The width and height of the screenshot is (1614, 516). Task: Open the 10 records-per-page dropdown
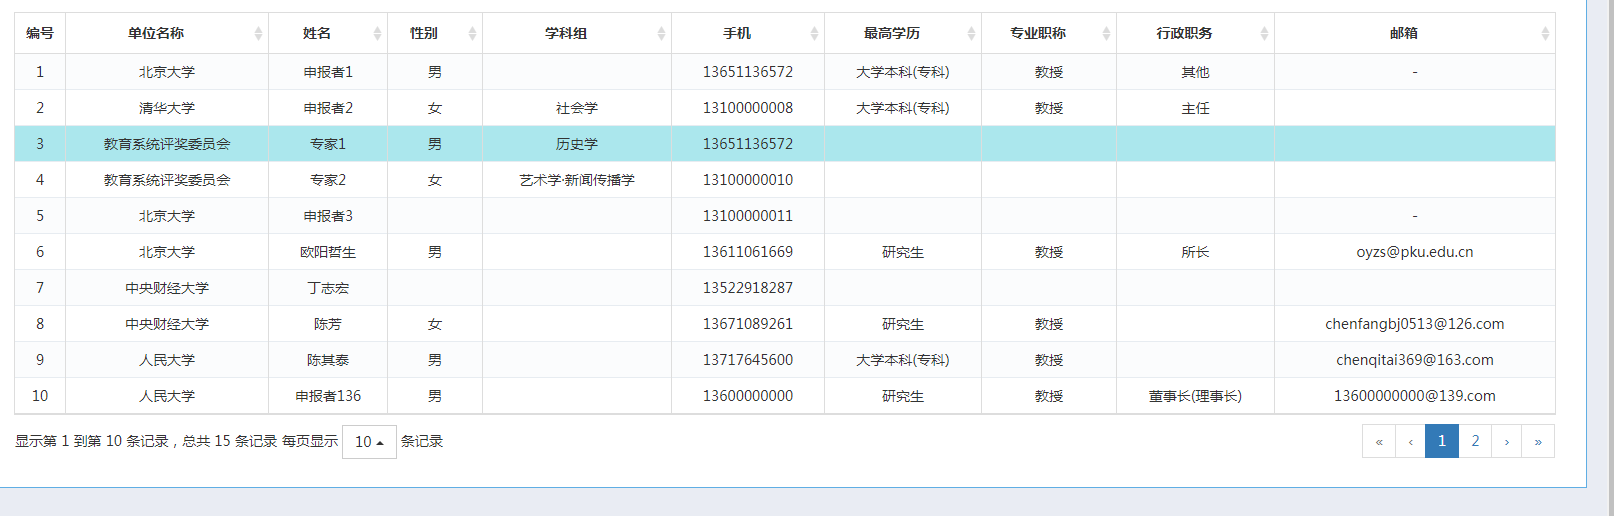point(369,442)
